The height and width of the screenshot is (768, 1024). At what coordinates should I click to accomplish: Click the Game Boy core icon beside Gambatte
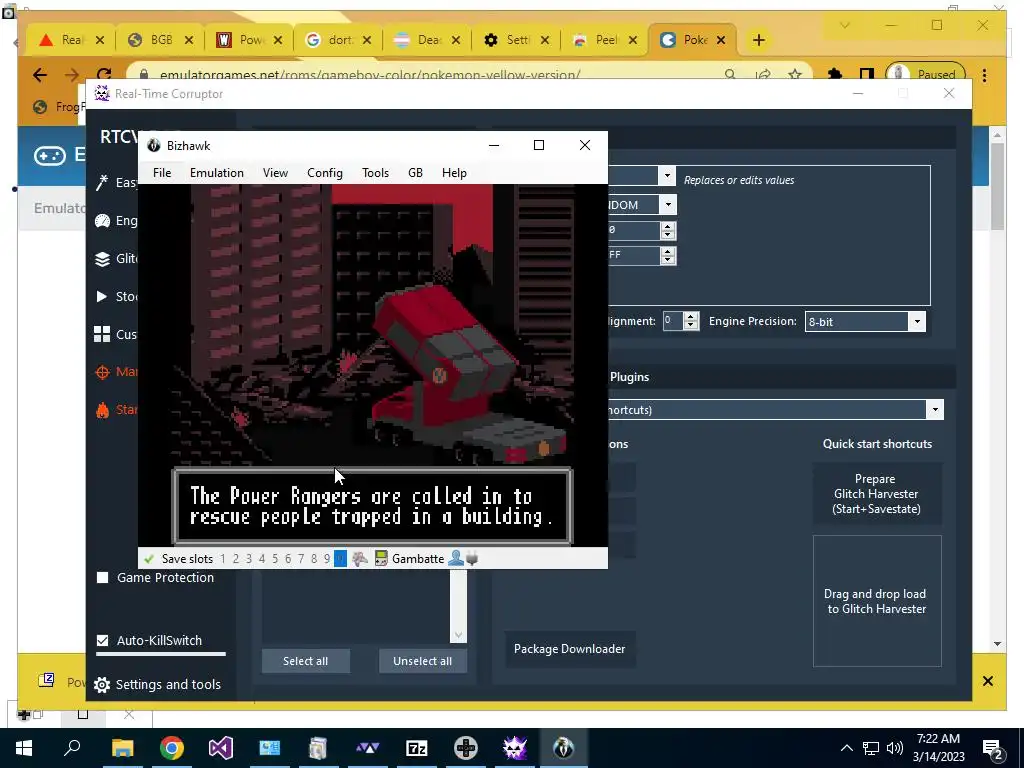[x=381, y=559]
